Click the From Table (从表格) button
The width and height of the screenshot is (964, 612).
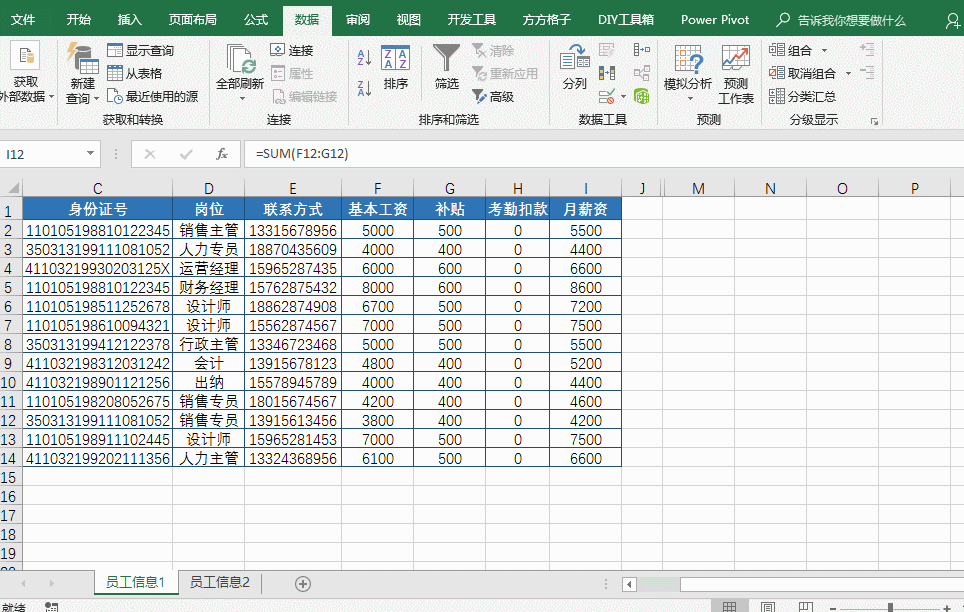coord(135,73)
